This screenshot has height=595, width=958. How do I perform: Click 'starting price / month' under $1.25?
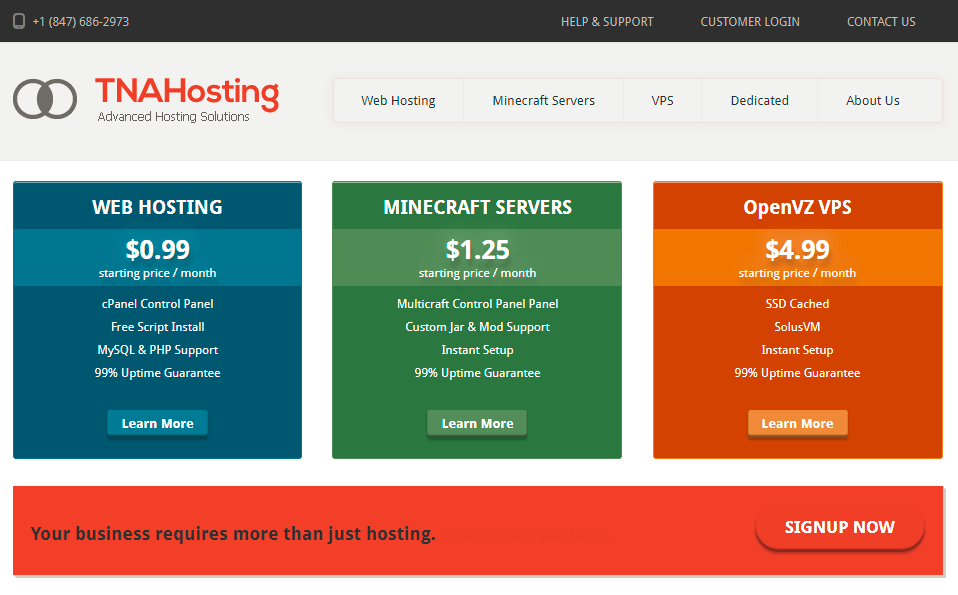tap(477, 273)
